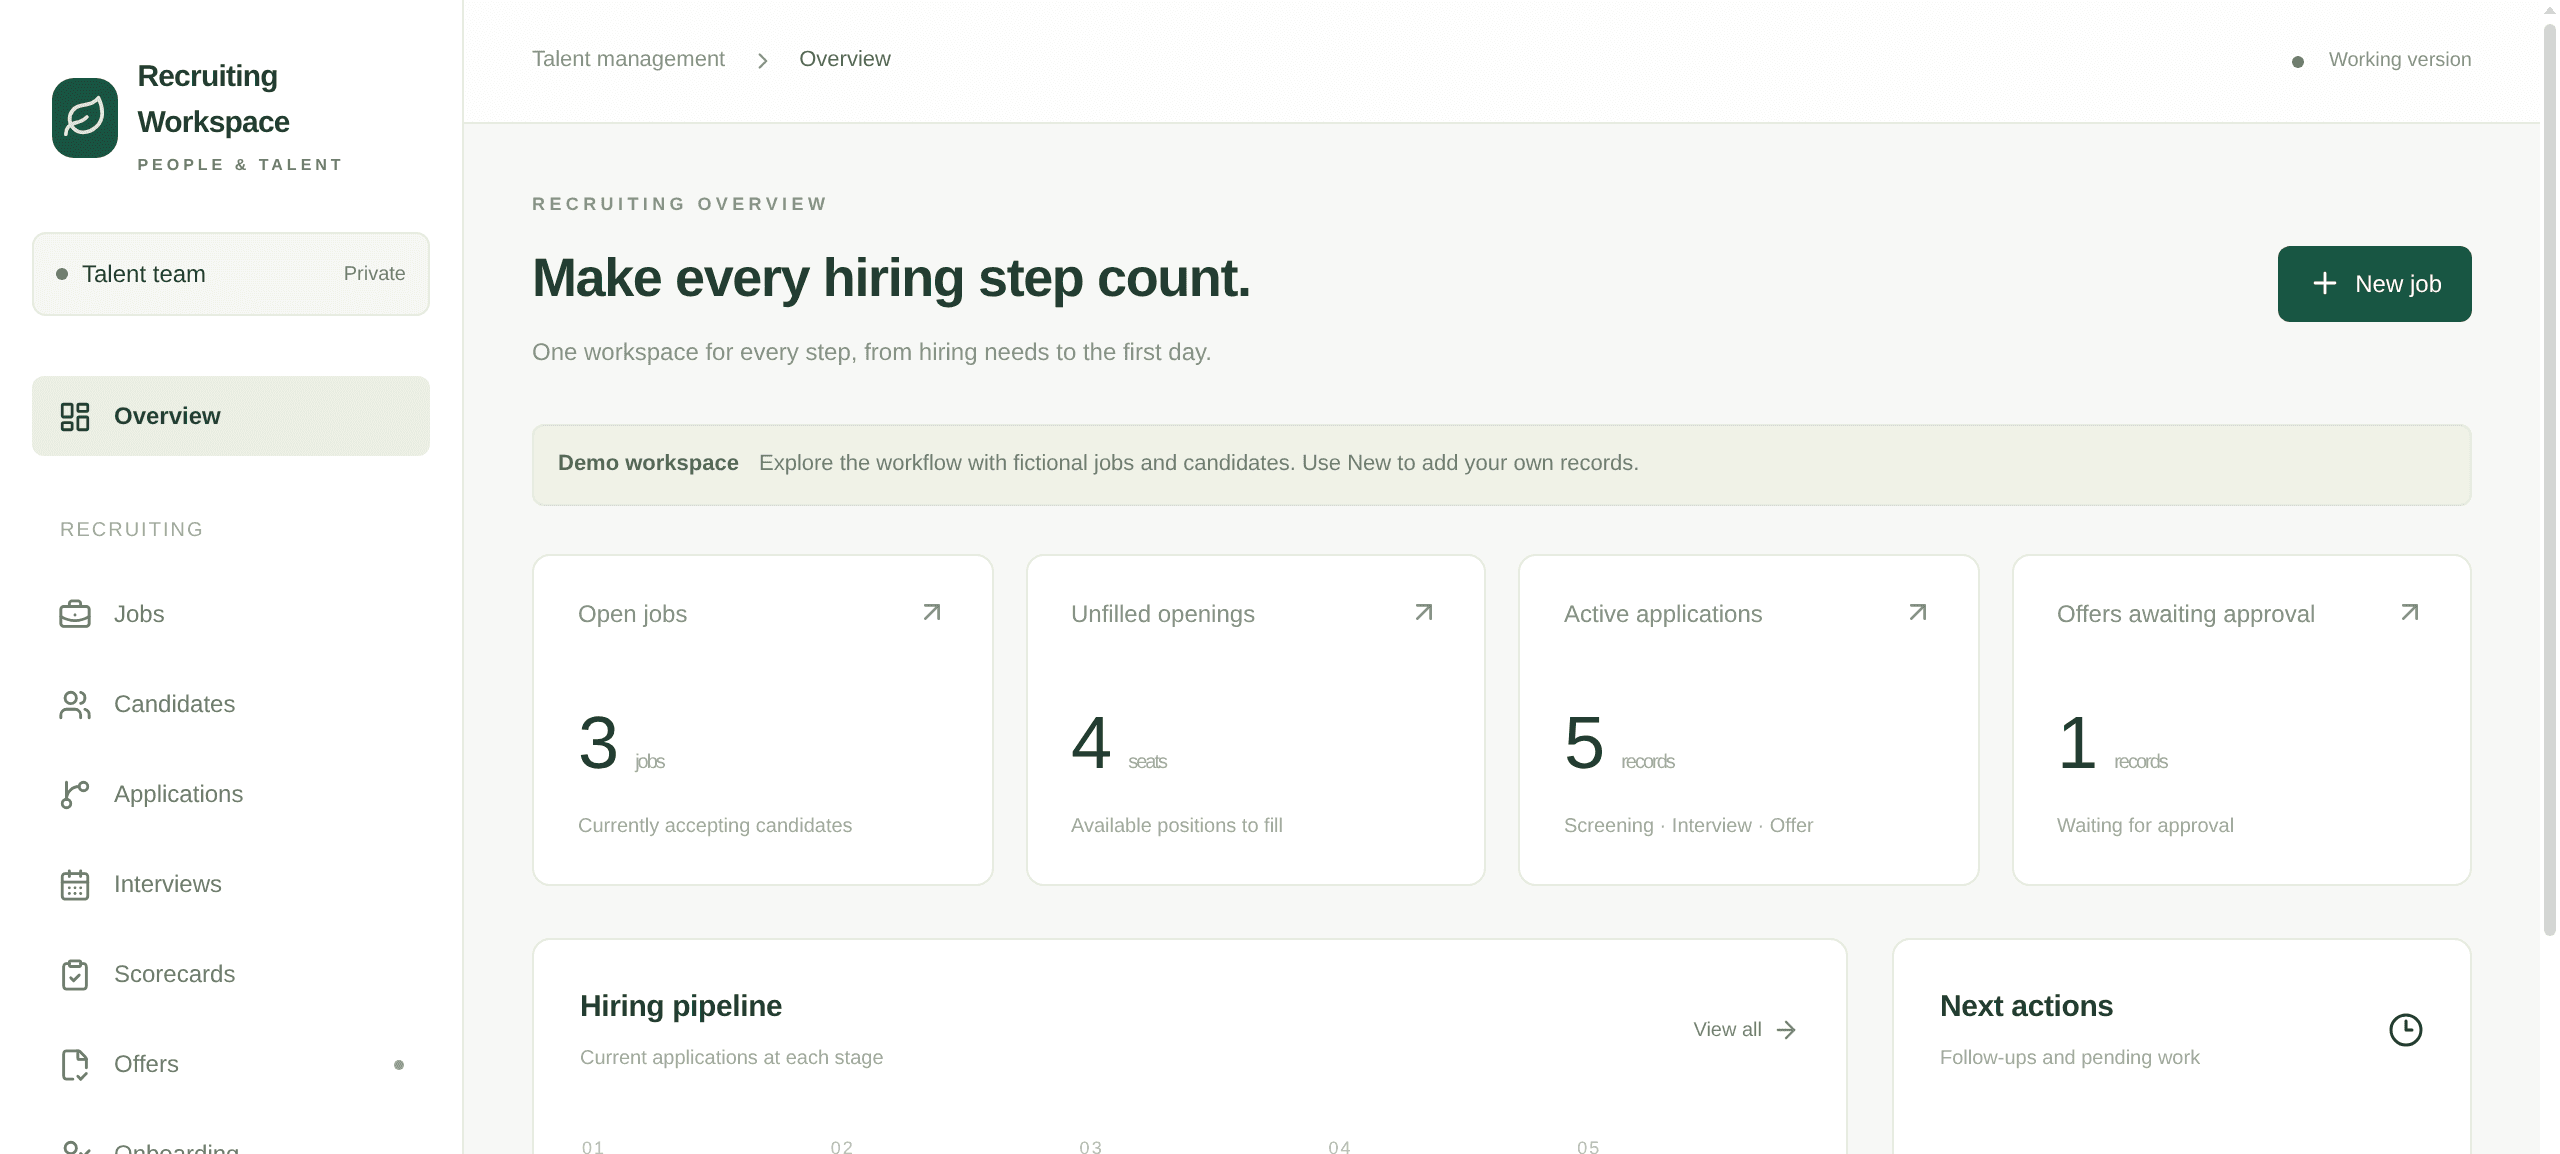Open the Unfilled openings stat card
The height and width of the screenshot is (1154, 2560).
point(1256,720)
